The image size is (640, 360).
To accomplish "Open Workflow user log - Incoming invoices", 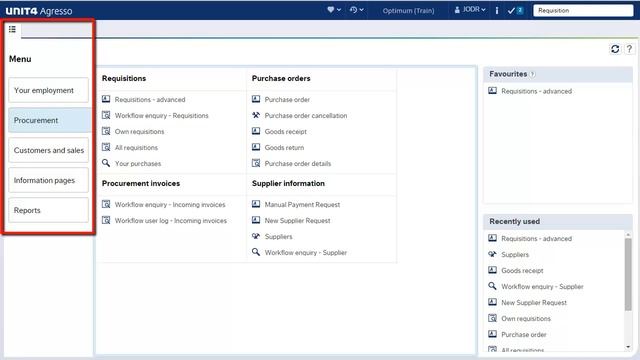I will tap(171, 220).
